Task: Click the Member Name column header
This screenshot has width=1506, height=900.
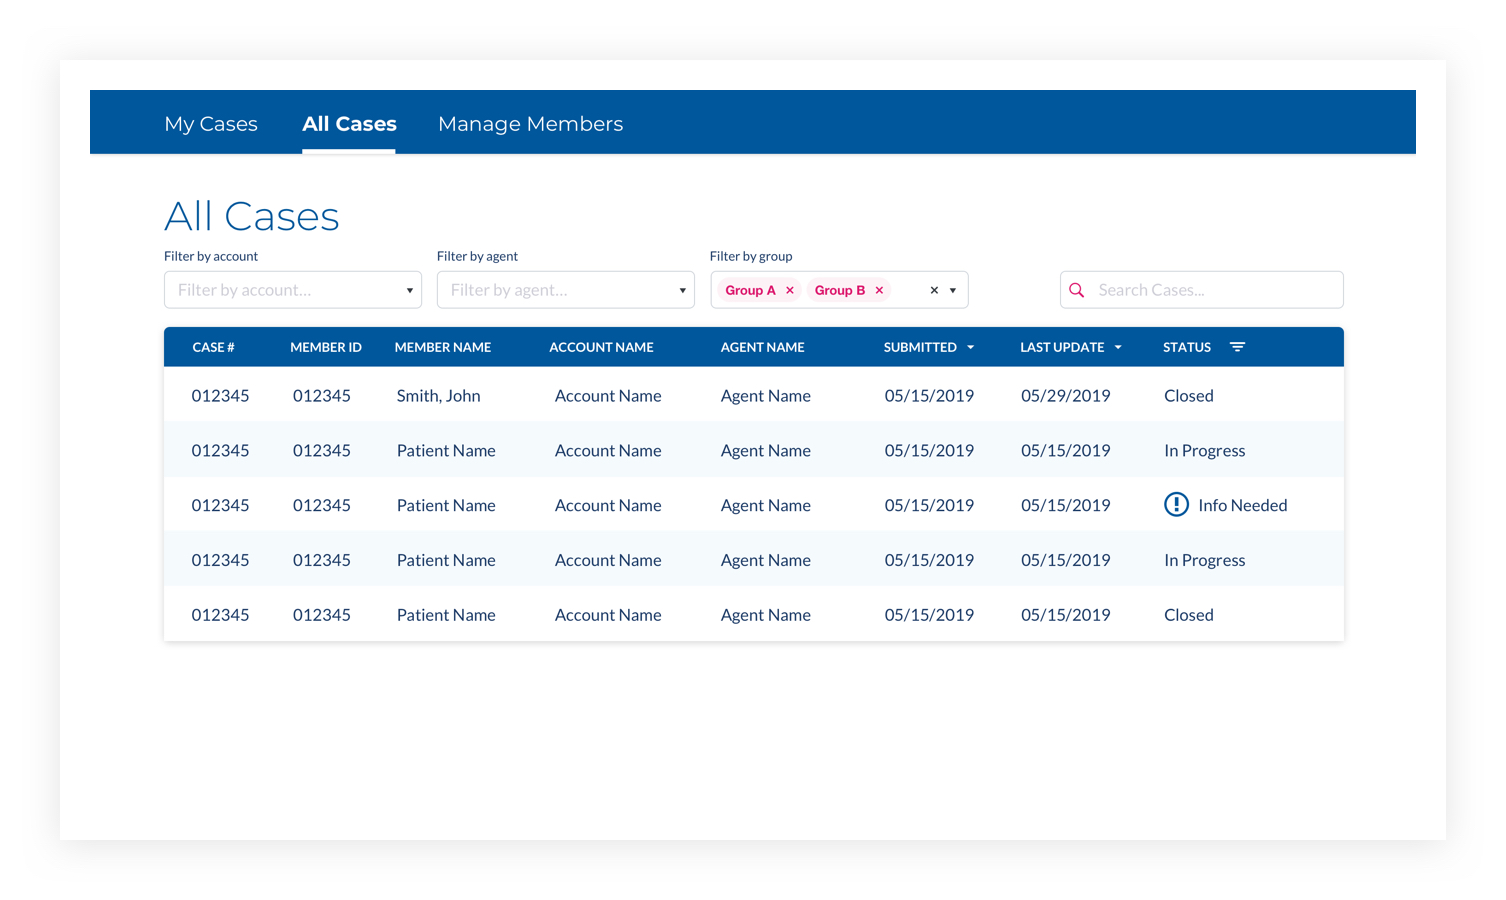Action: (443, 347)
